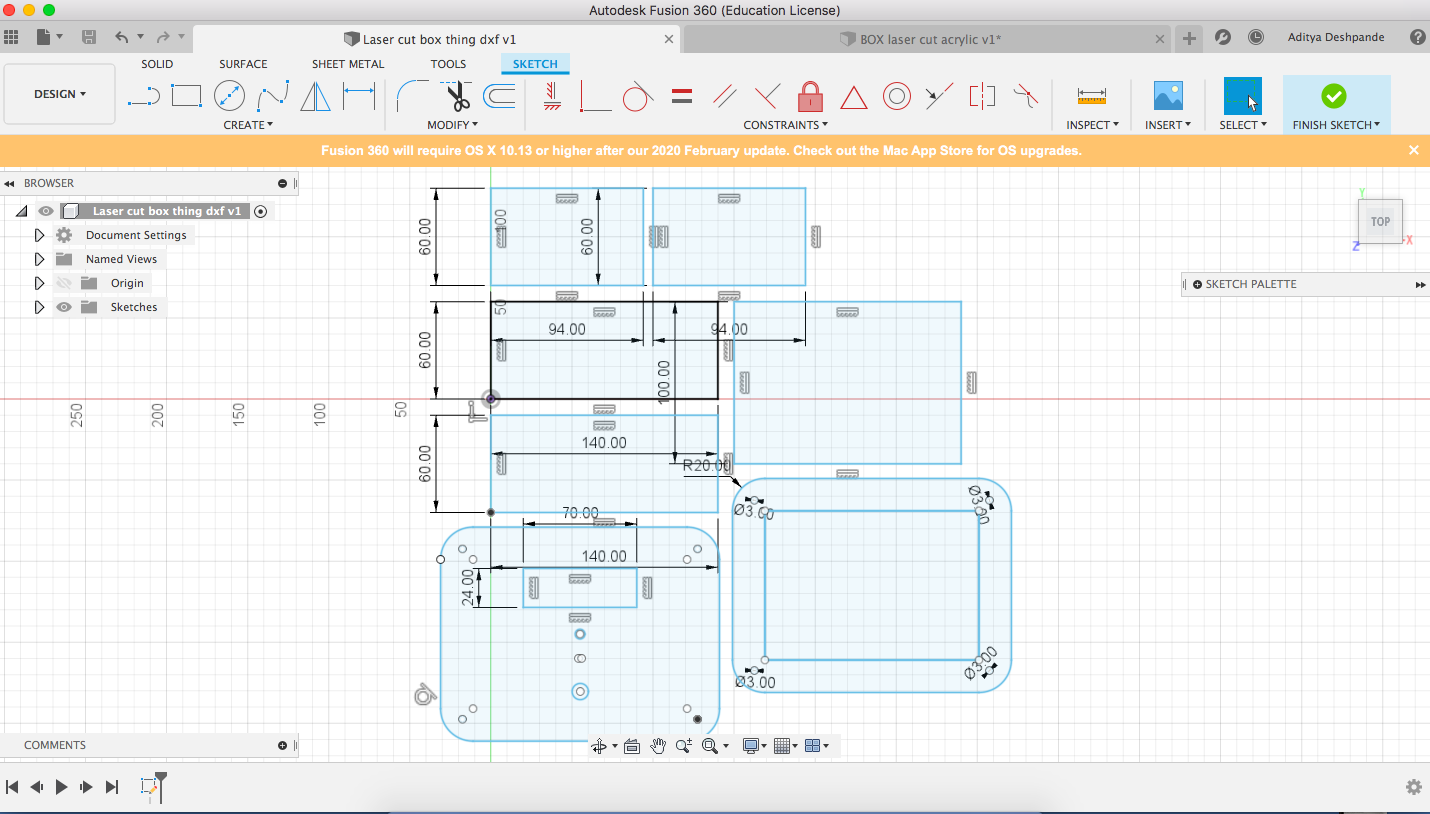Apply the Parallel constraint

(724, 96)
